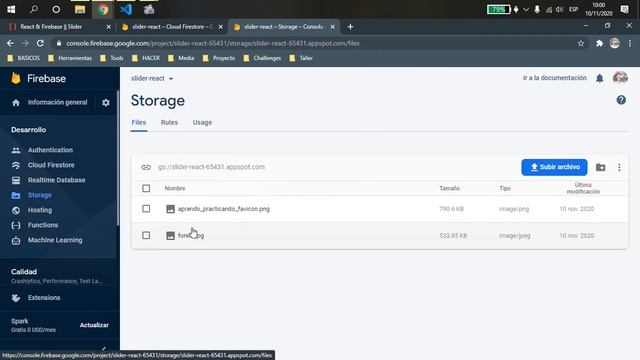Check the forest jpg row checkbox
Image resolution: width=640 pixels, height=360 pixels.
pyautogui.click(x=146, y=236)
